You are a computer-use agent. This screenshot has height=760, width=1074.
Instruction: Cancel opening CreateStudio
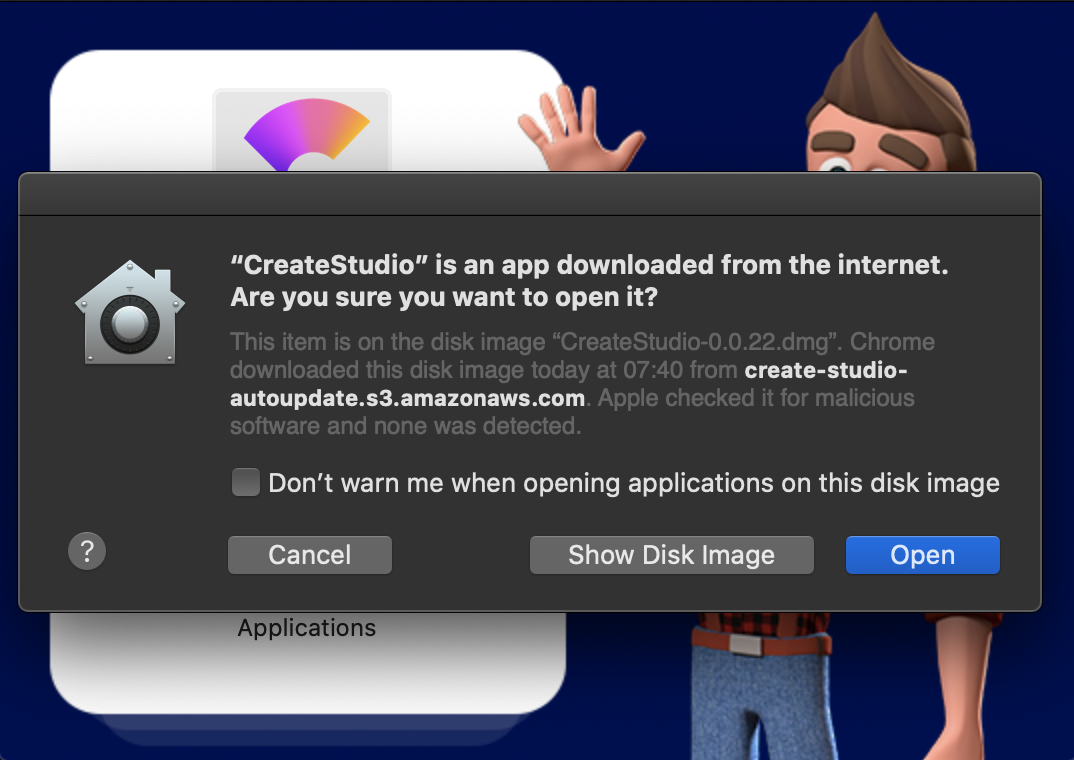[x=310, y=555]
